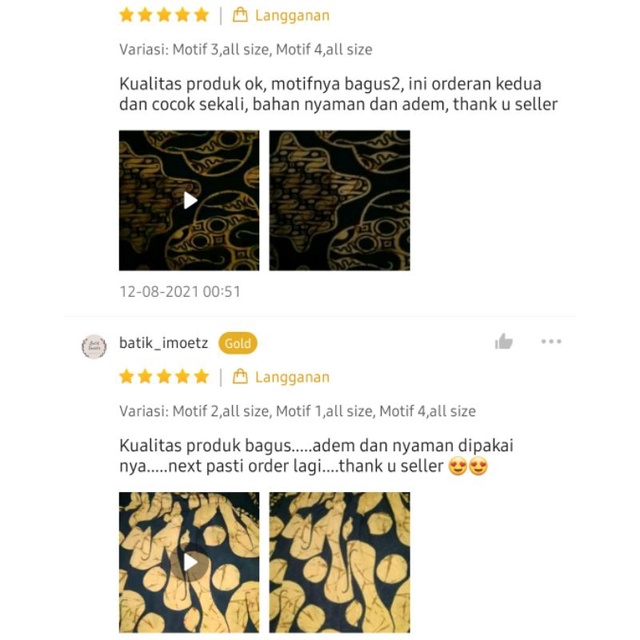
Task: Click the first star in batik_imoetz rating
Action: pos(127,377)
